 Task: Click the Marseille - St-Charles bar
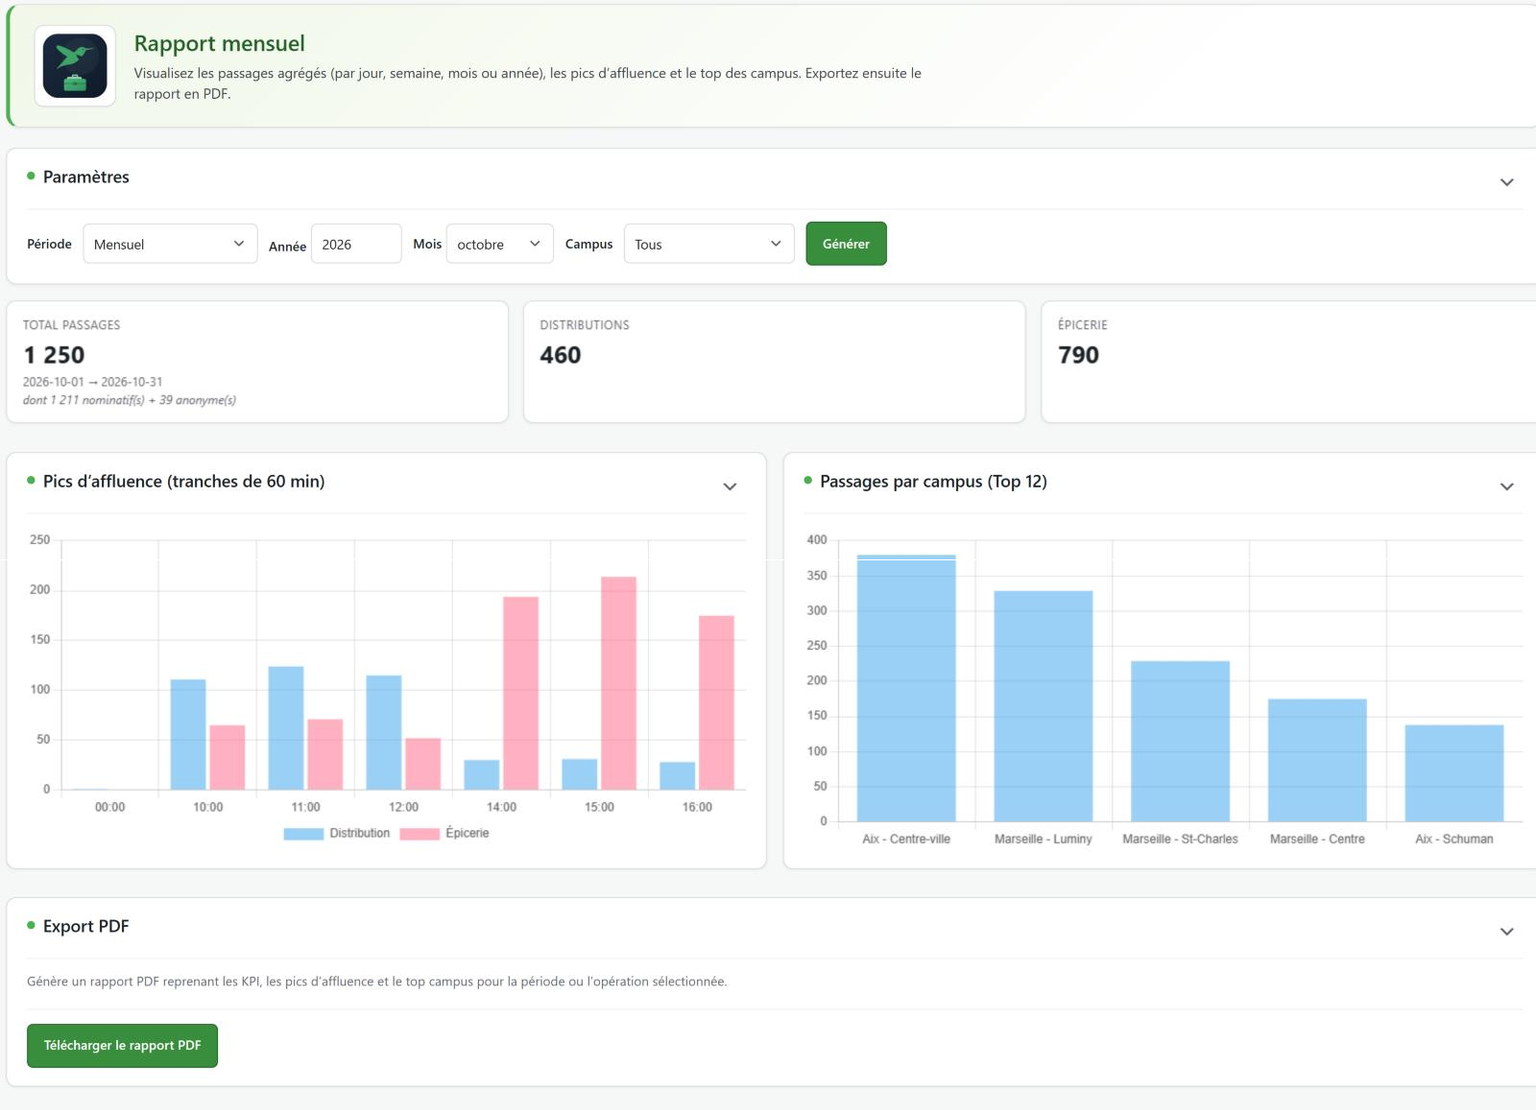(1180, 741)
